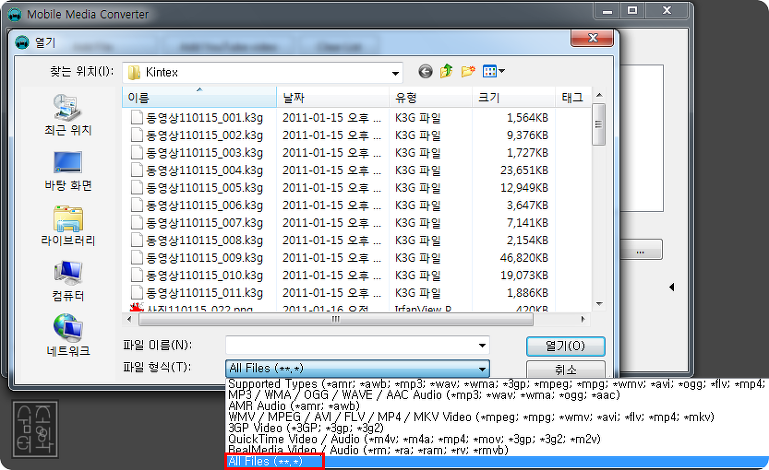
Task: Click horizontal scrollbar right arrow
Action: 583,319
